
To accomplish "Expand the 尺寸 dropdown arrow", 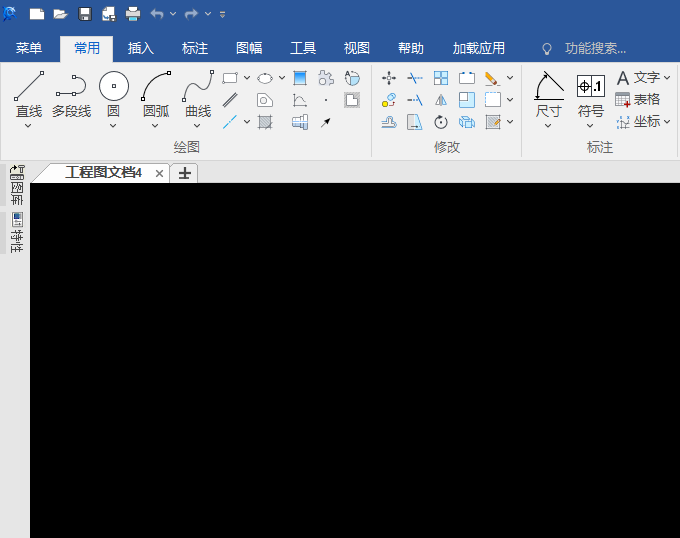I will [548, 126].
